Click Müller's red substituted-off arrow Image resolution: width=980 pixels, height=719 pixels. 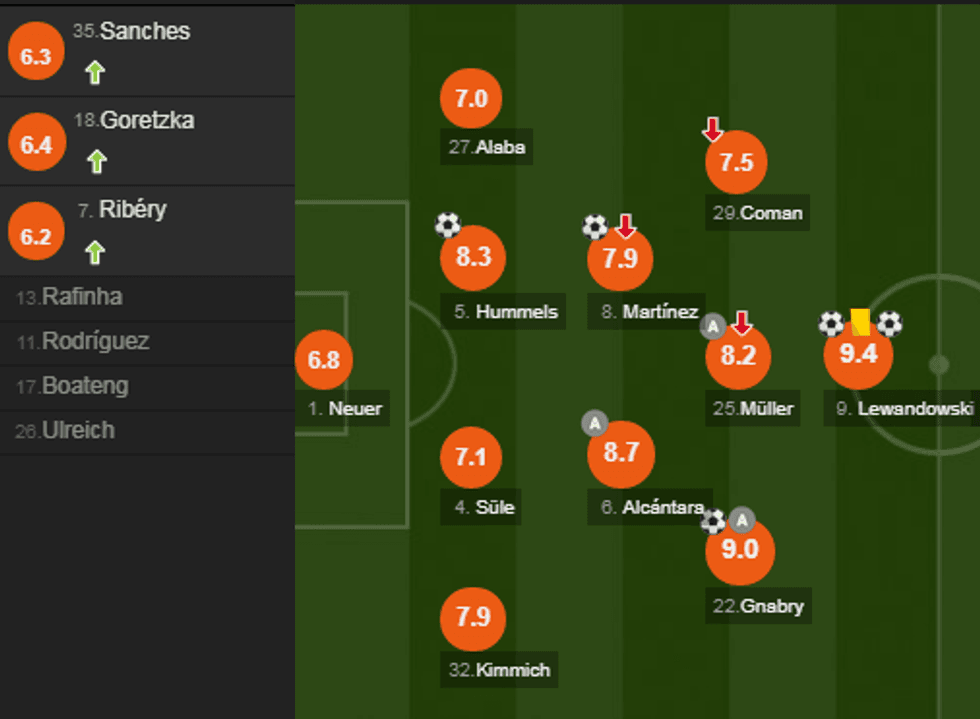coord(741,323)
